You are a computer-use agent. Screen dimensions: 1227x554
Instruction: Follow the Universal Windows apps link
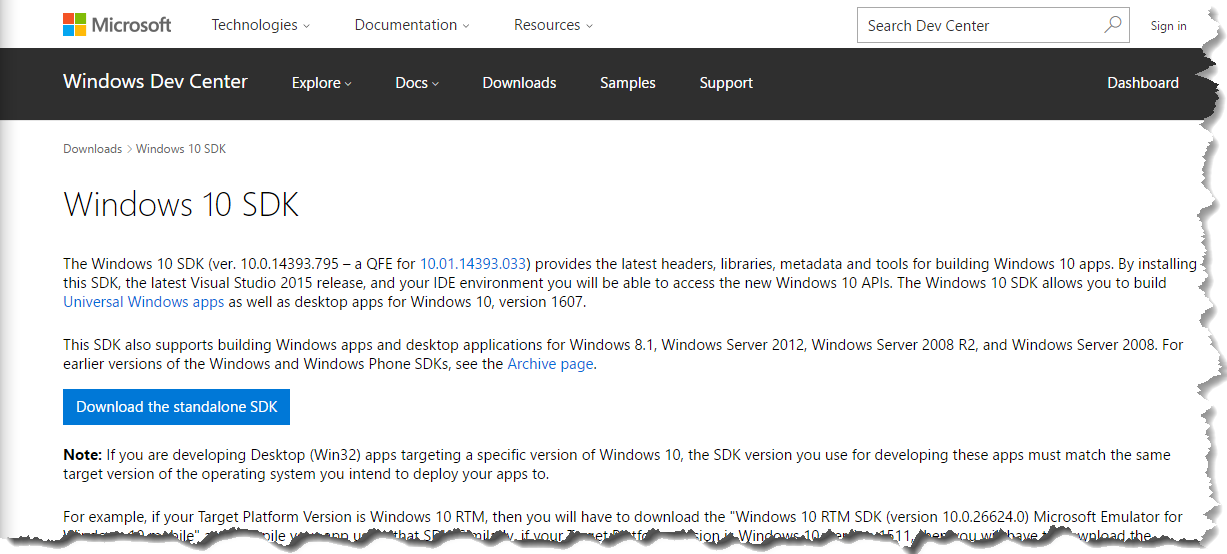point(144,301)
